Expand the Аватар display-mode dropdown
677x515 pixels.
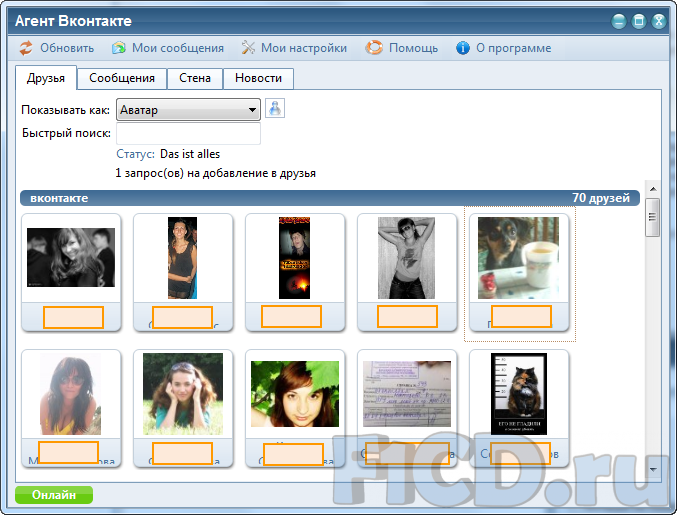coord(188,110)
